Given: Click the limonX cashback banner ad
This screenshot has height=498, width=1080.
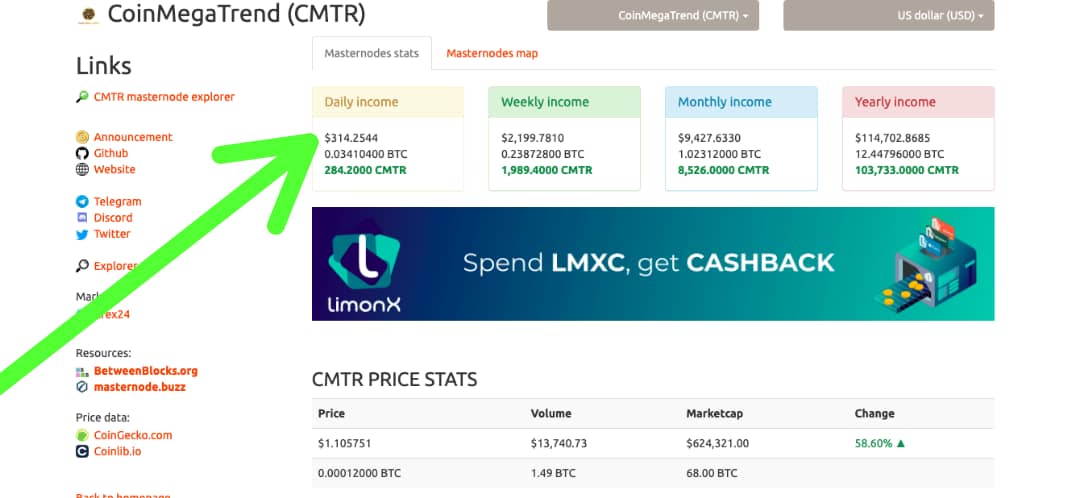Looking at the screenshot, I should pos(653,264).
